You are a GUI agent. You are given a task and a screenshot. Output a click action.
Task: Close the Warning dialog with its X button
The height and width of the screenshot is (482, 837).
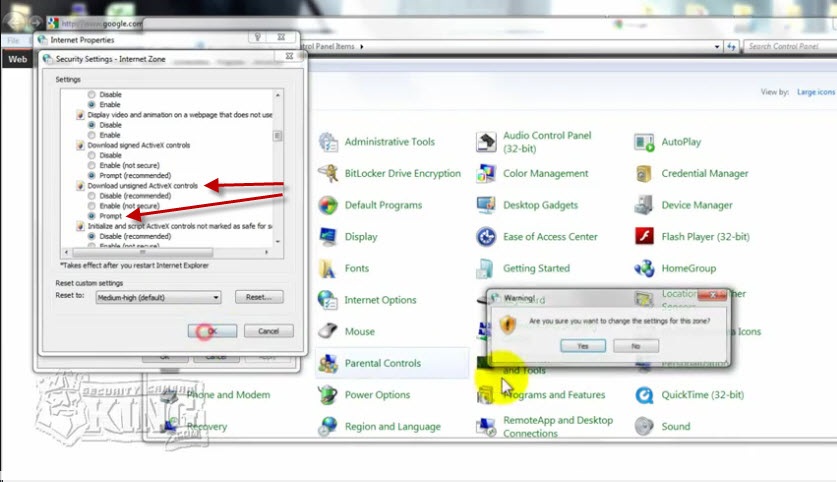[x=713, y=295]
